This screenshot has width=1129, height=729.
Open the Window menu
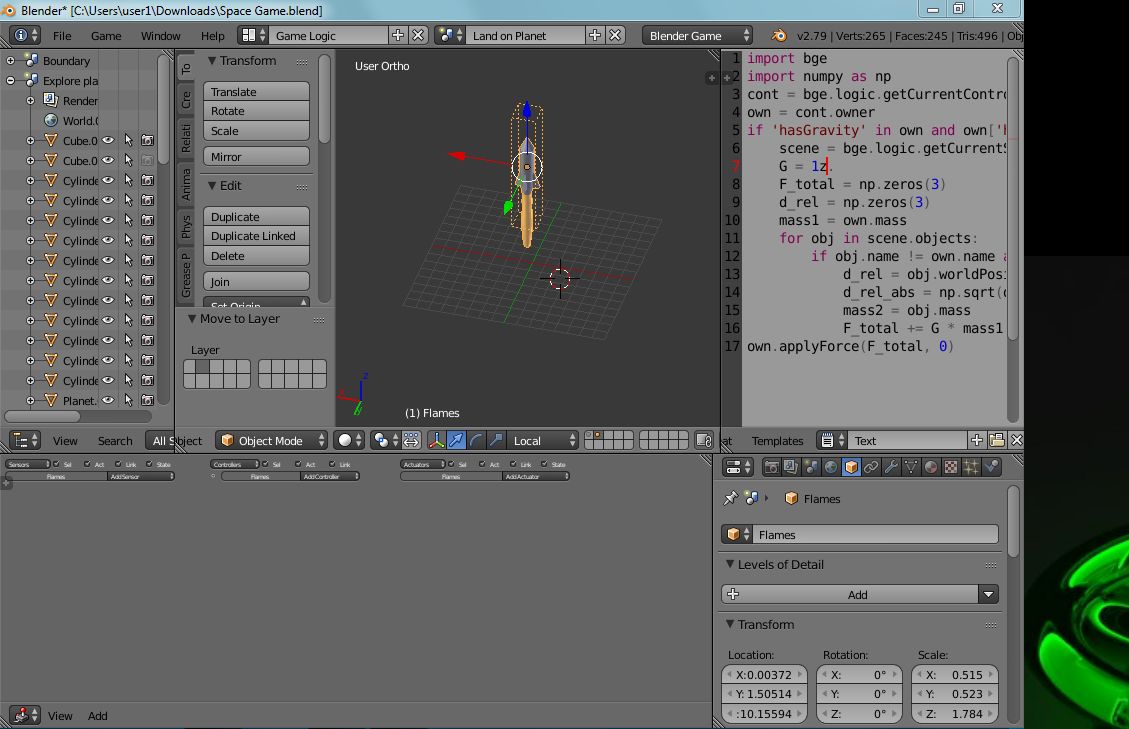pyautogui.click(x=161, y=35)
